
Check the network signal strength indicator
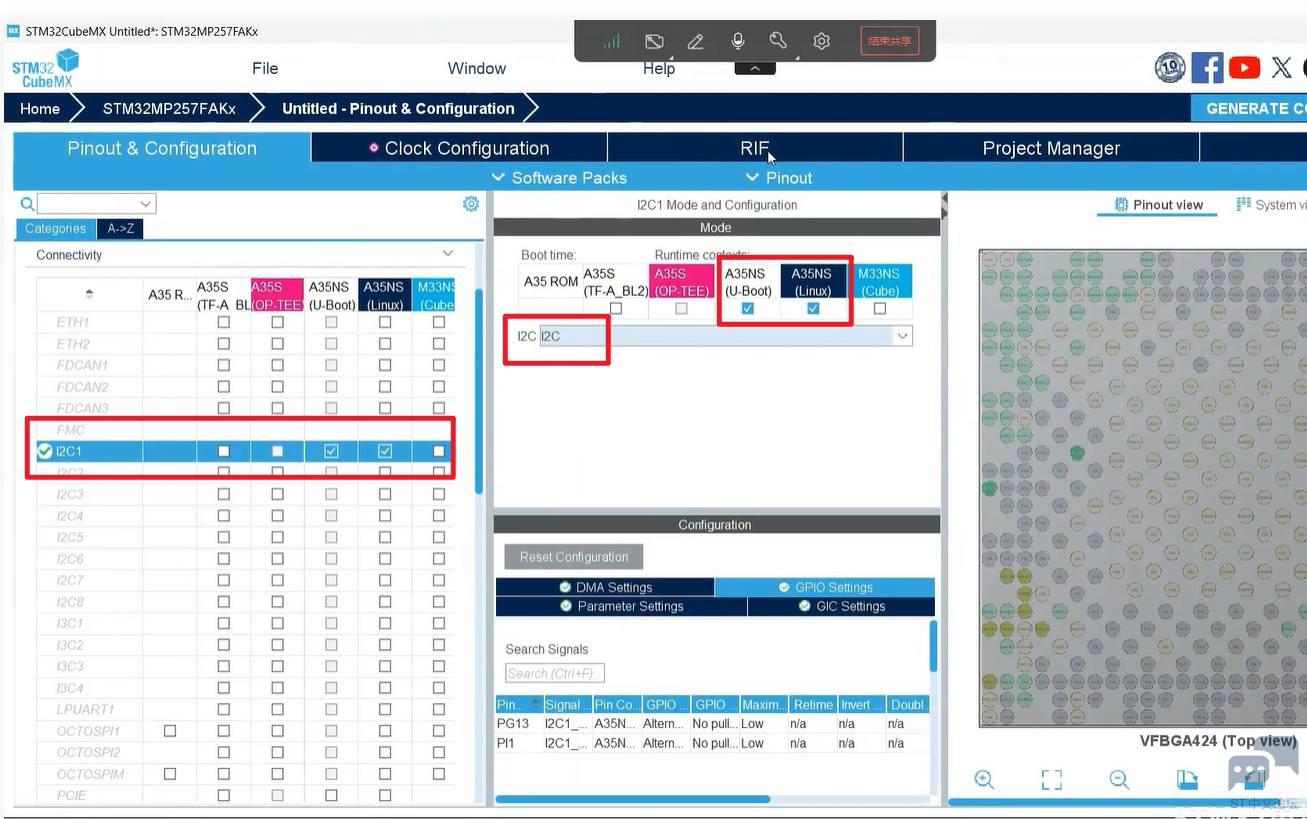612,42
